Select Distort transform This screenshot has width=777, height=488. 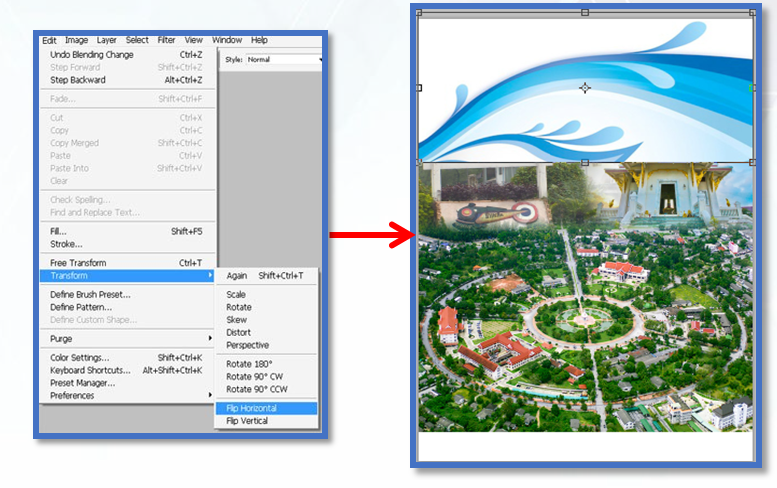click(x=267, y=332)
